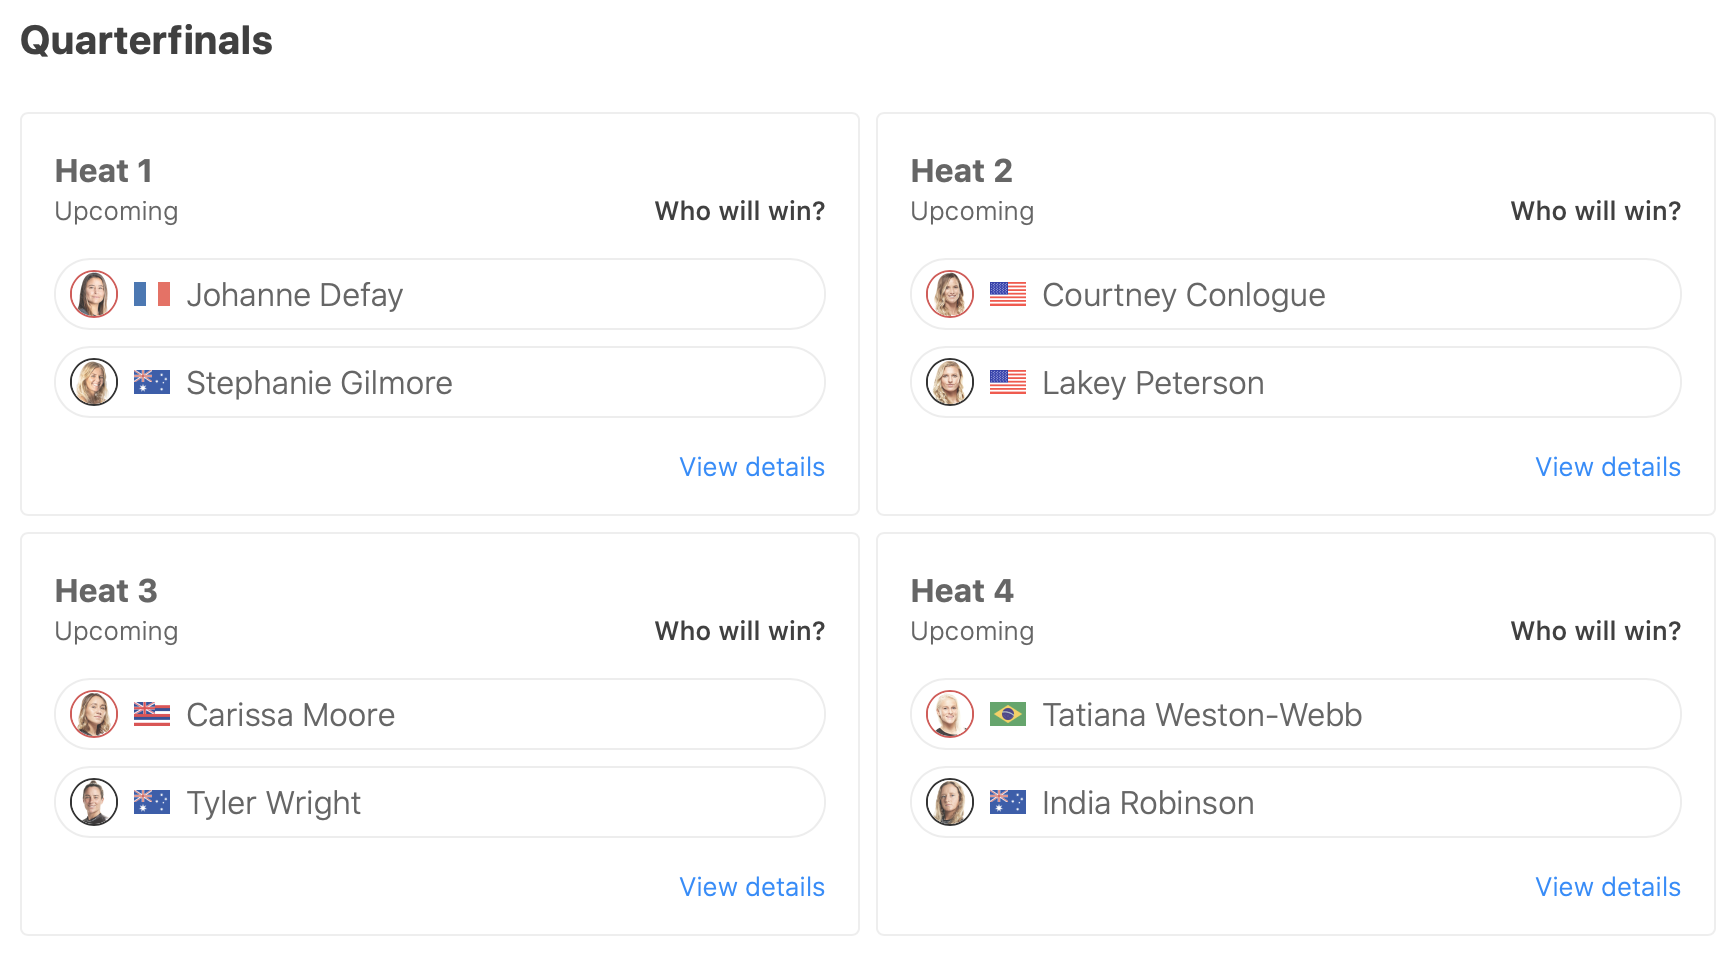Click Tatiana Weston-Webb's avatar photo

tap(950, 714)
